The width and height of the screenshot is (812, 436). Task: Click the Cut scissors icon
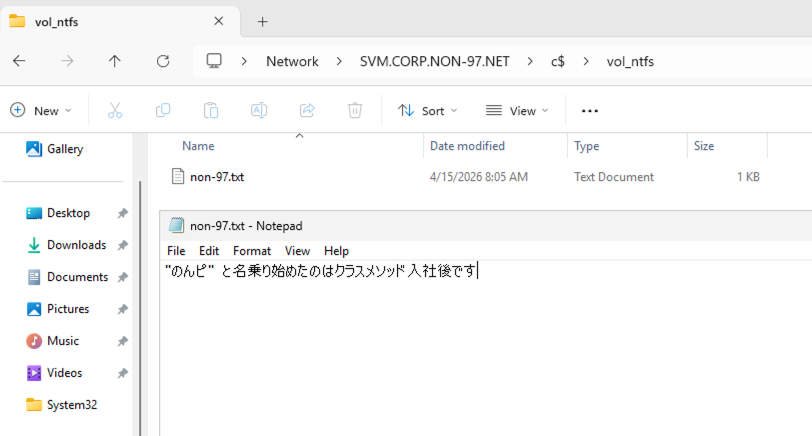[115, 110]
